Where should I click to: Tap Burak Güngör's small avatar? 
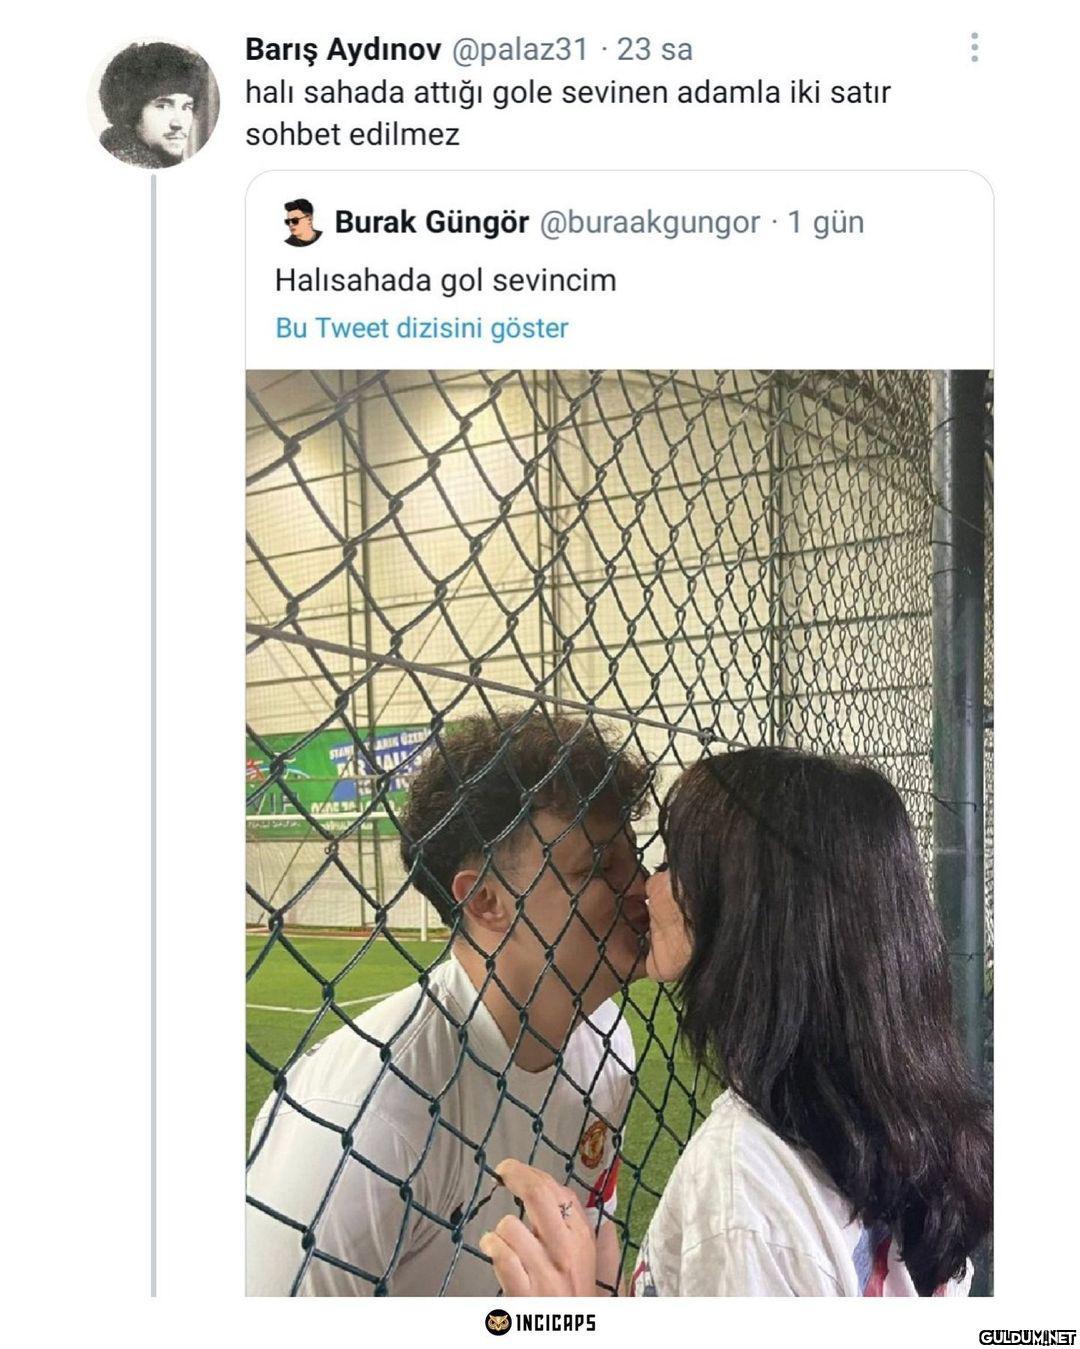pos(302,222)
